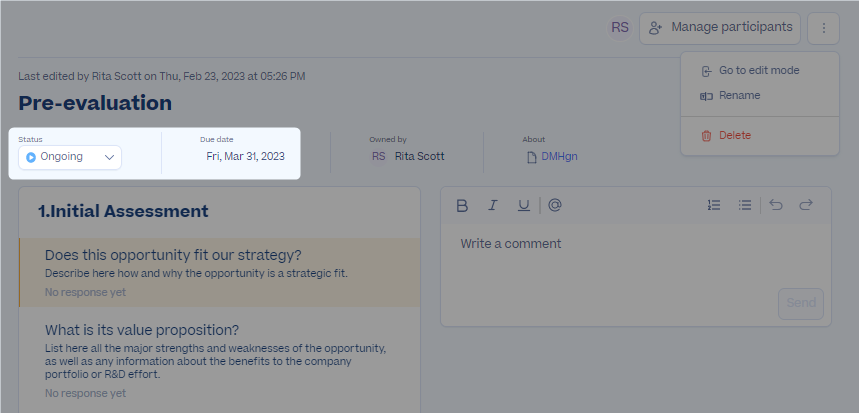Open the DMHgn document link

point(559,156)
